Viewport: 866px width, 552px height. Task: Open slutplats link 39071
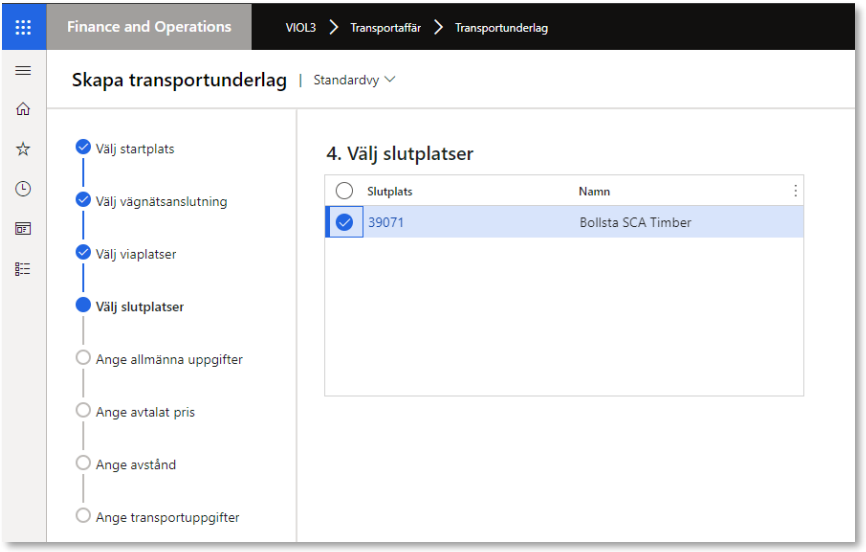point(386,222)
